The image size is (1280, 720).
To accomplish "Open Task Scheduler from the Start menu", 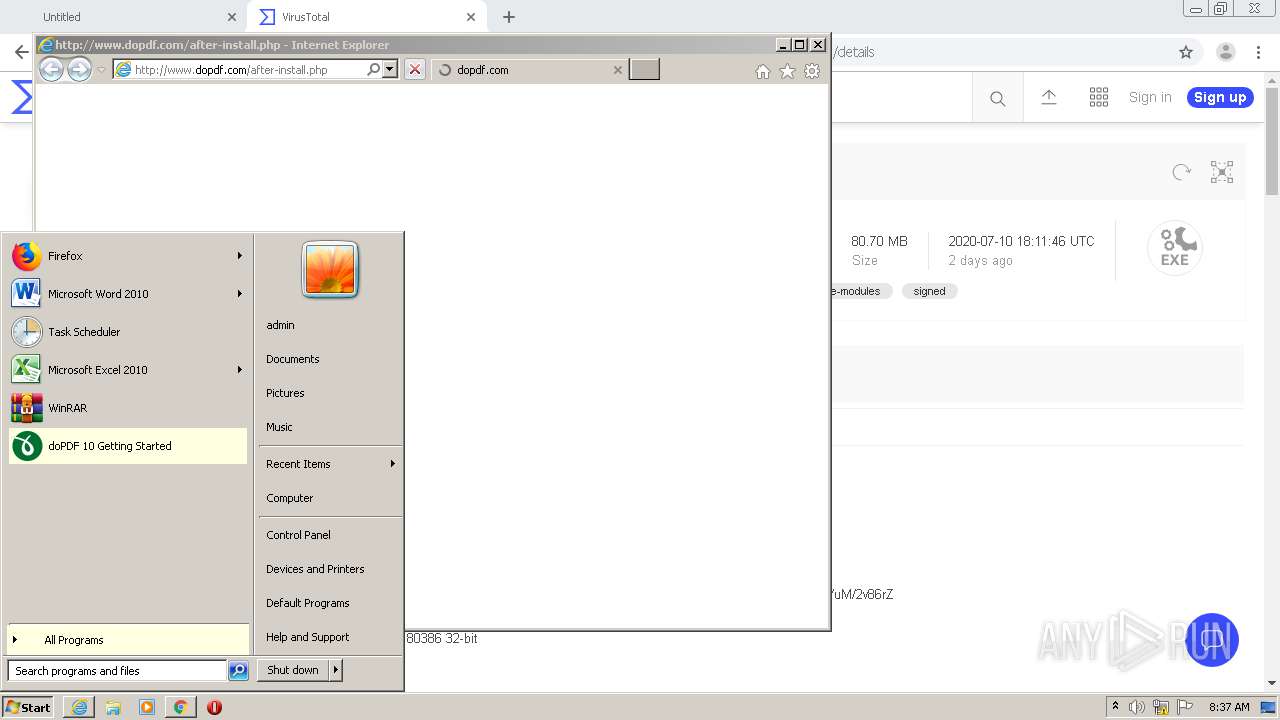I will pos(128,332).
